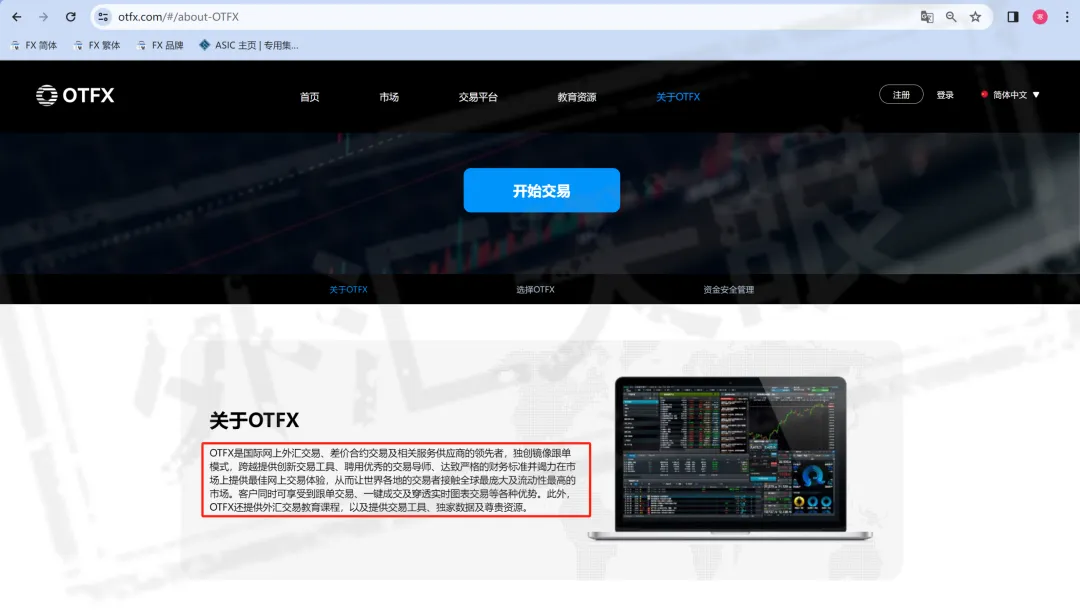Open 市场 navigation menu item
This screenshot has height=613, width=1080.
tap(388, 97)
